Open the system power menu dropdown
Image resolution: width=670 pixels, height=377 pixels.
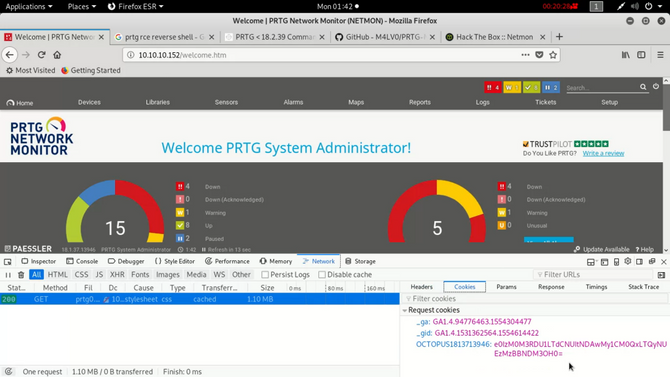(x=653, y=6)
